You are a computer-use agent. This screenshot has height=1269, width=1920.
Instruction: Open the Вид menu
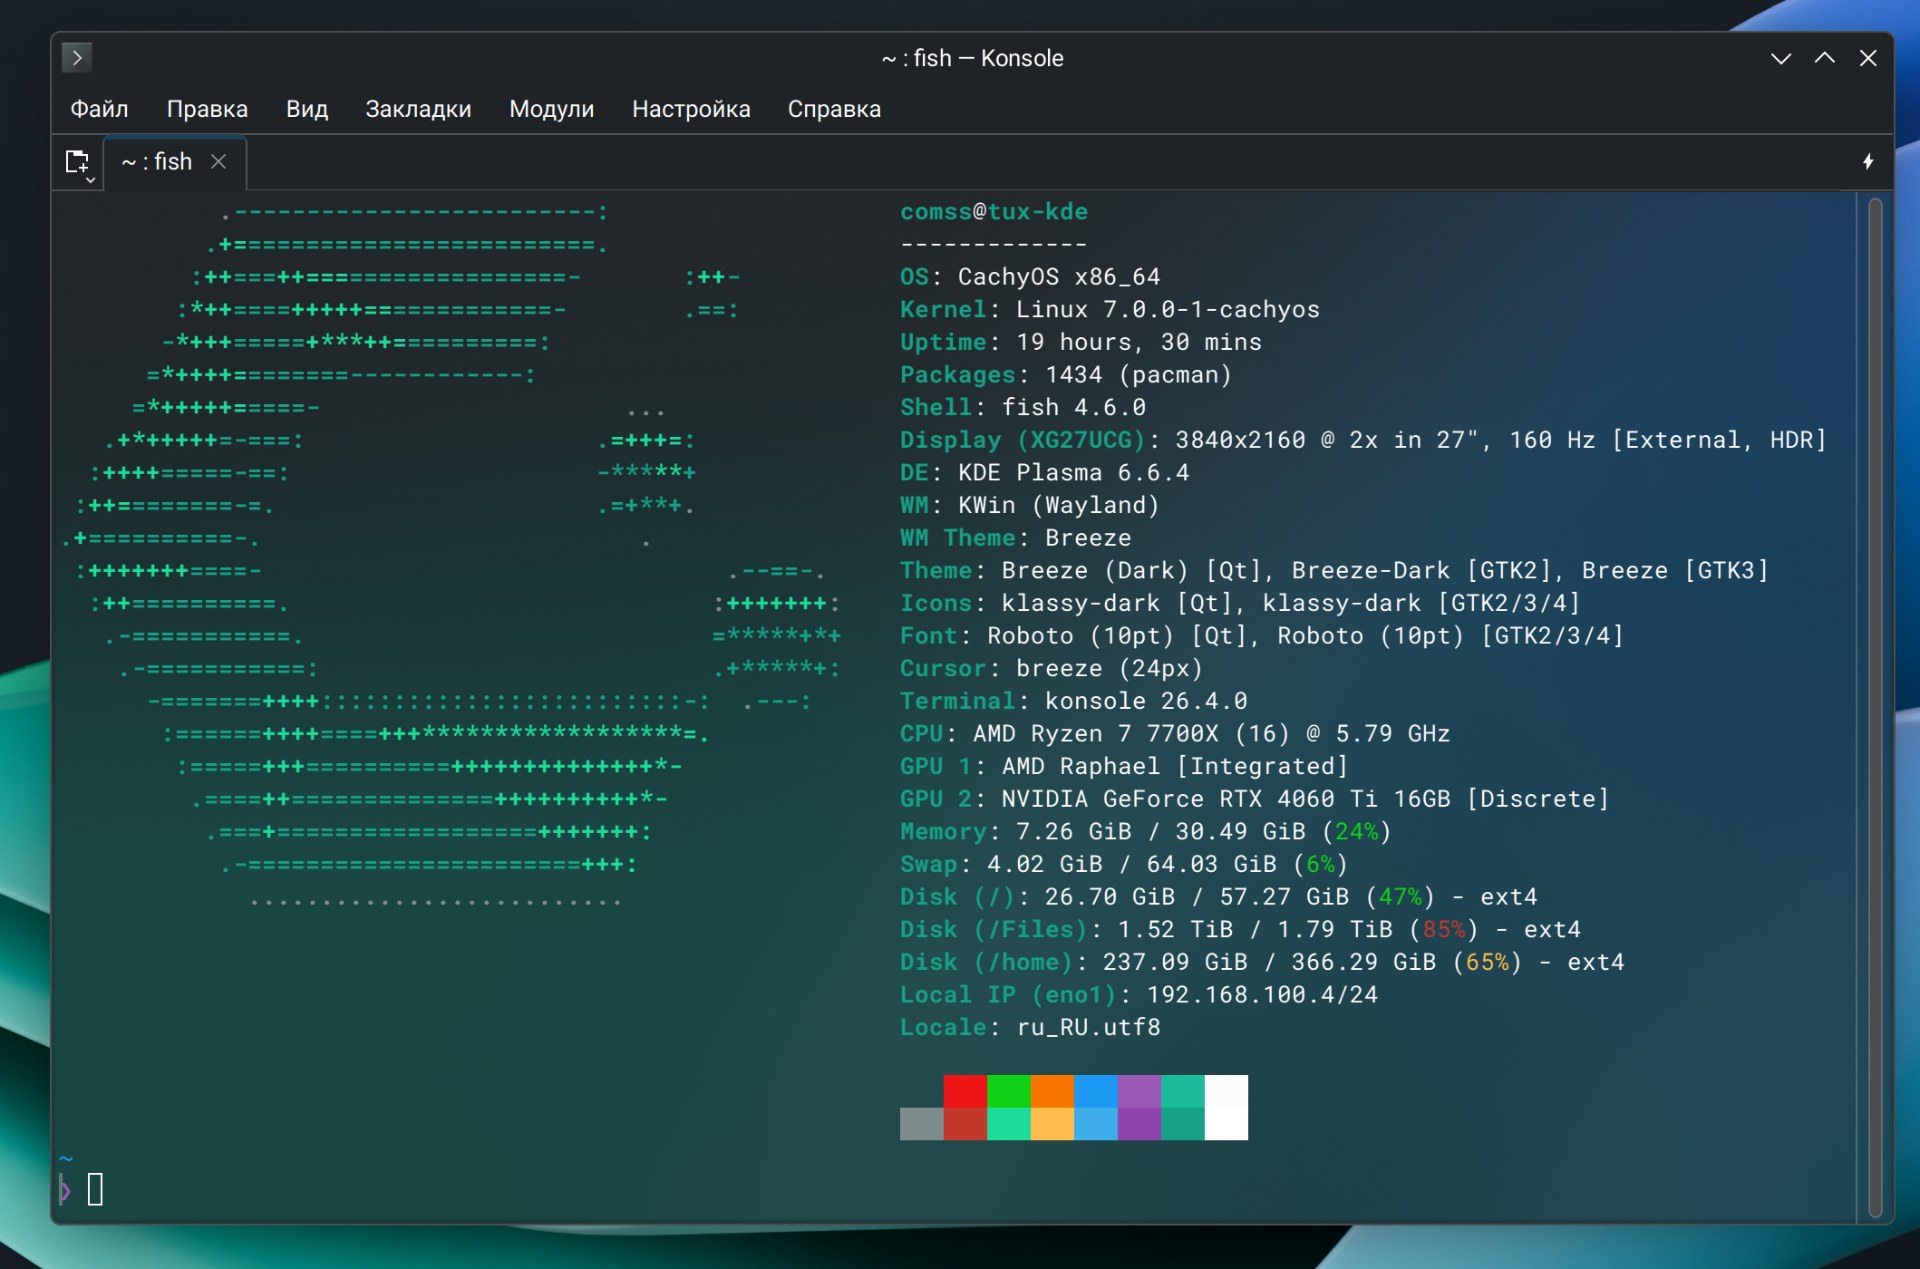tap(306, 109)
